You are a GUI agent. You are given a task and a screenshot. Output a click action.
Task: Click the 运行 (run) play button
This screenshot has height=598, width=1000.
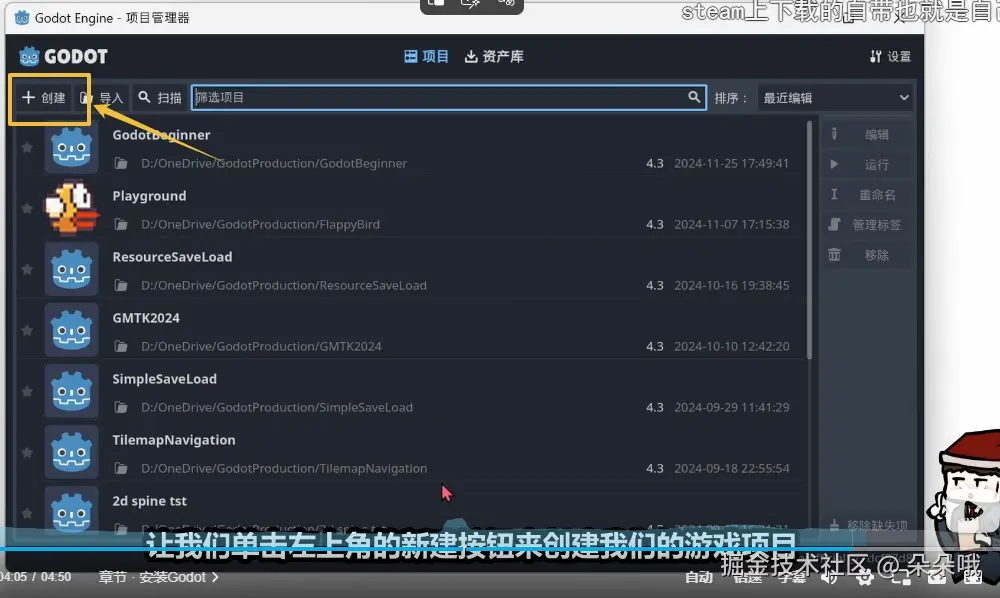tap(867, 164)
